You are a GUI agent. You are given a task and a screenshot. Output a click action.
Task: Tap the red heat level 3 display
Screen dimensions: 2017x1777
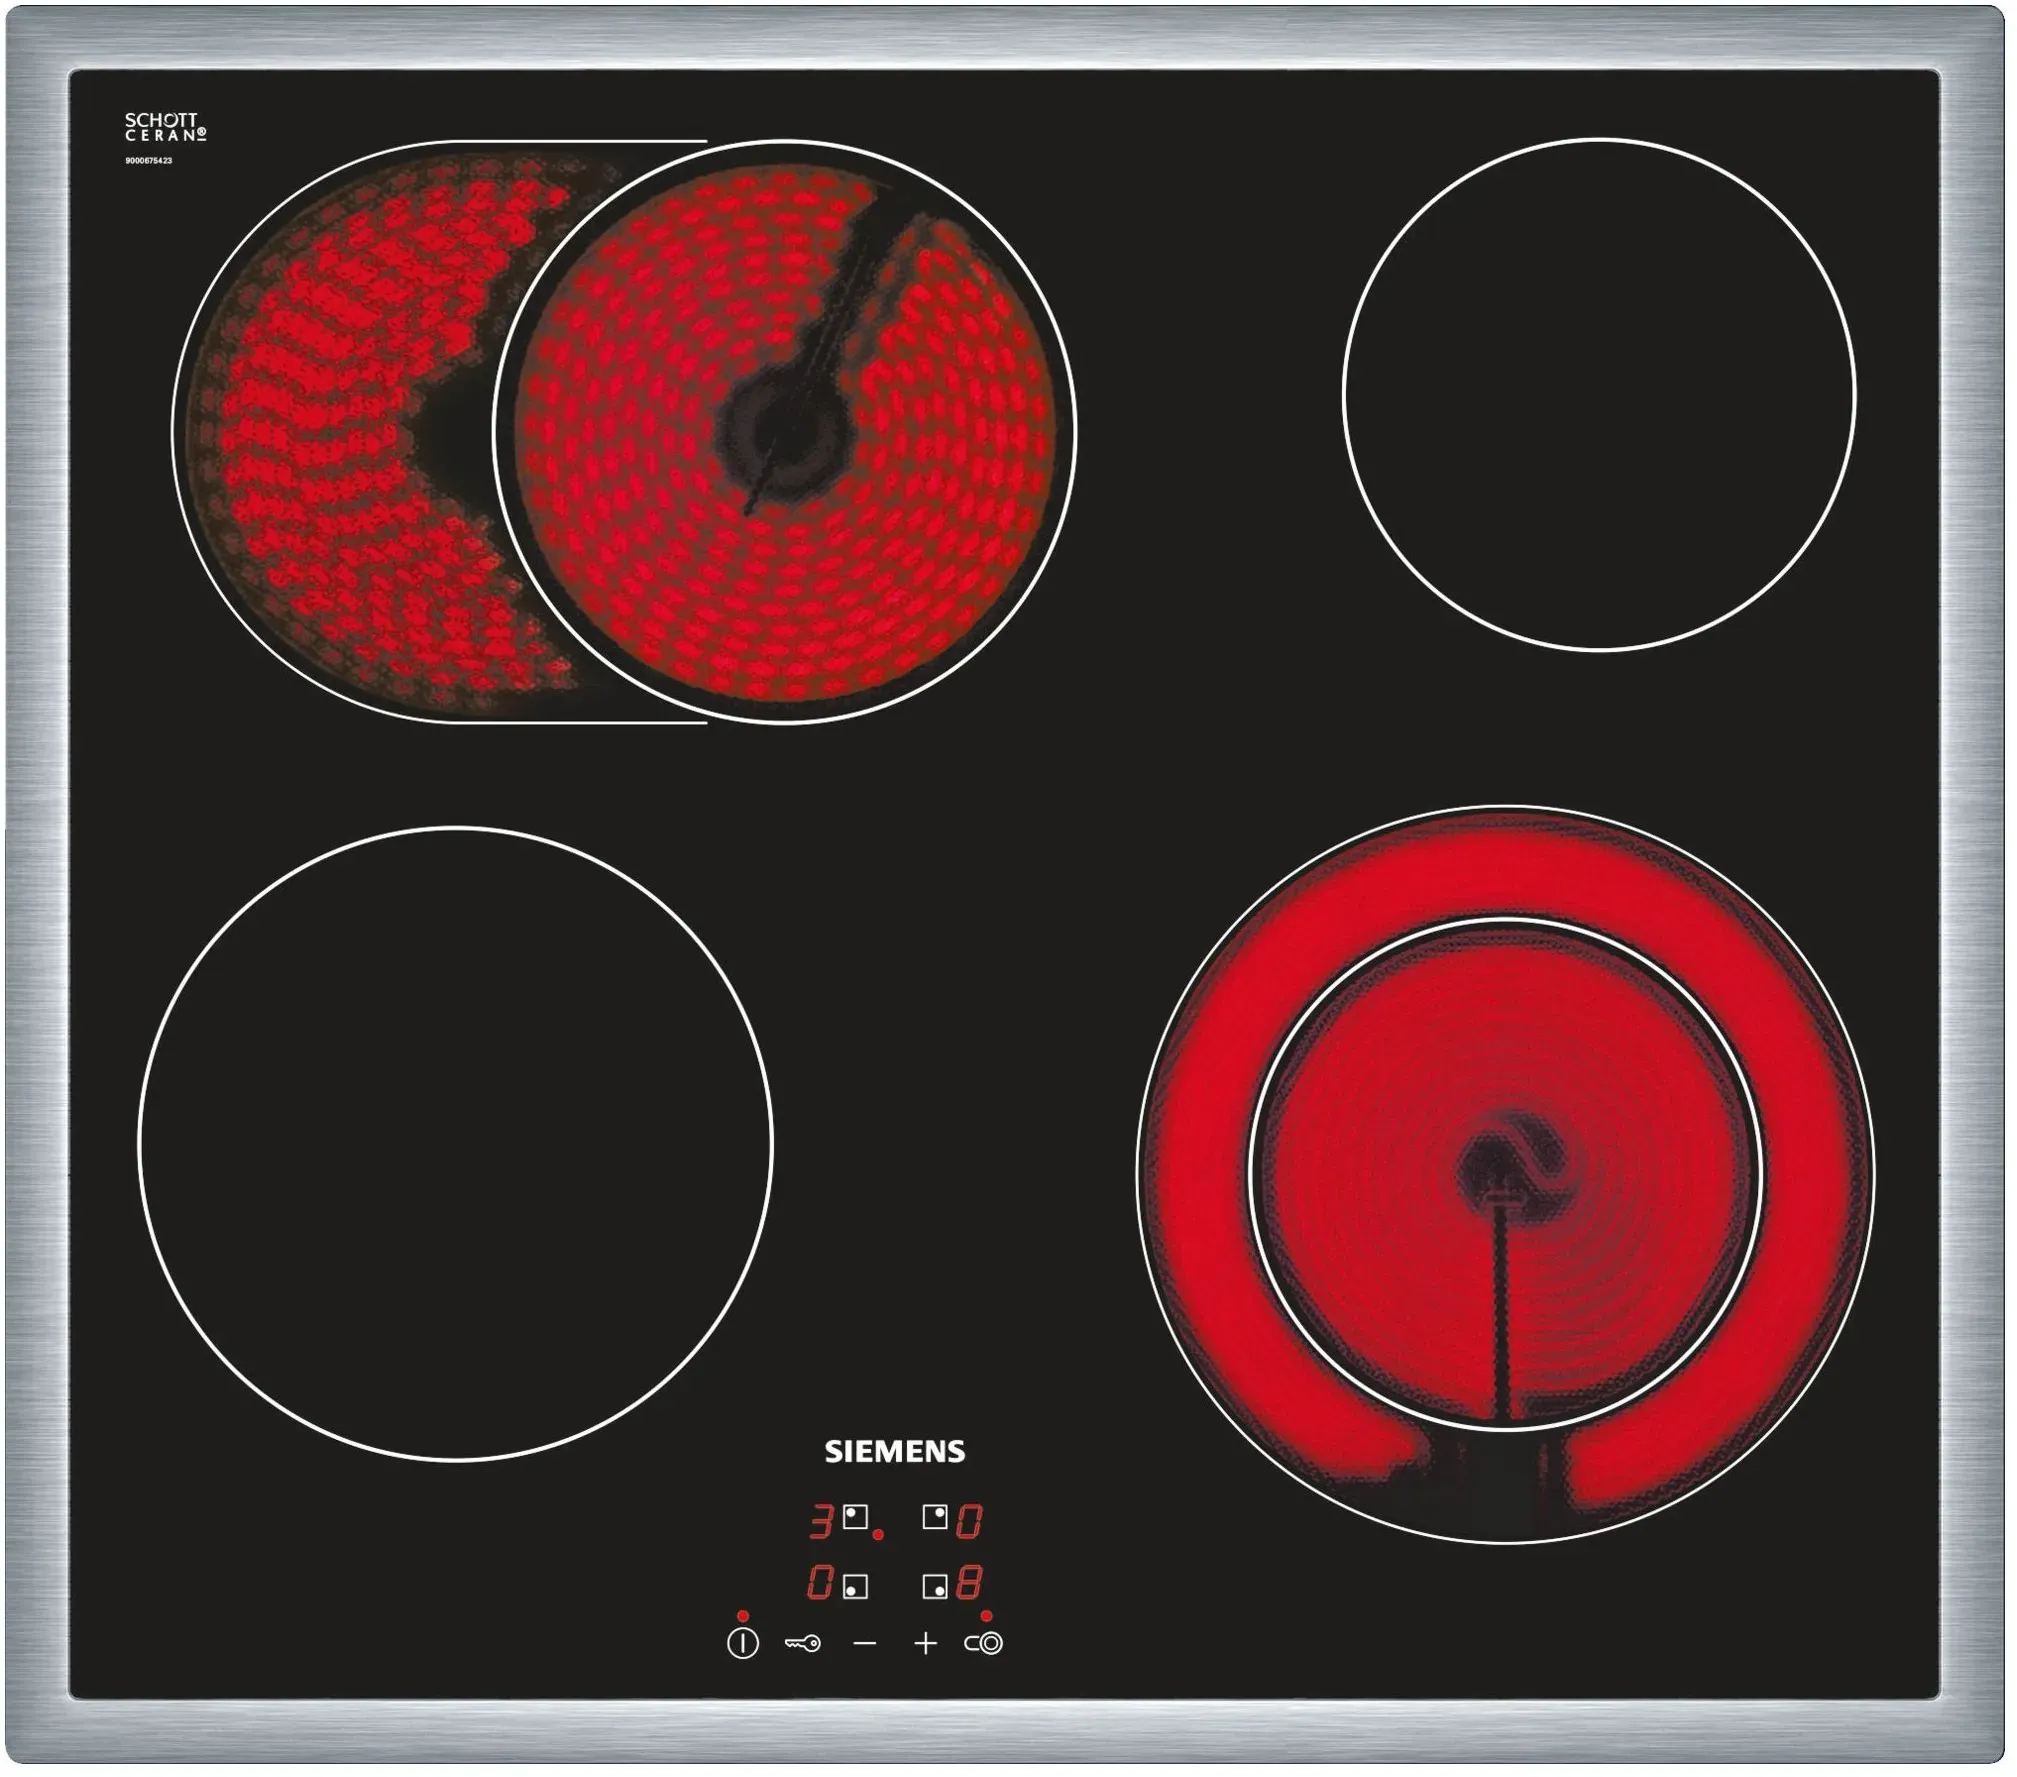point(821,1522)
